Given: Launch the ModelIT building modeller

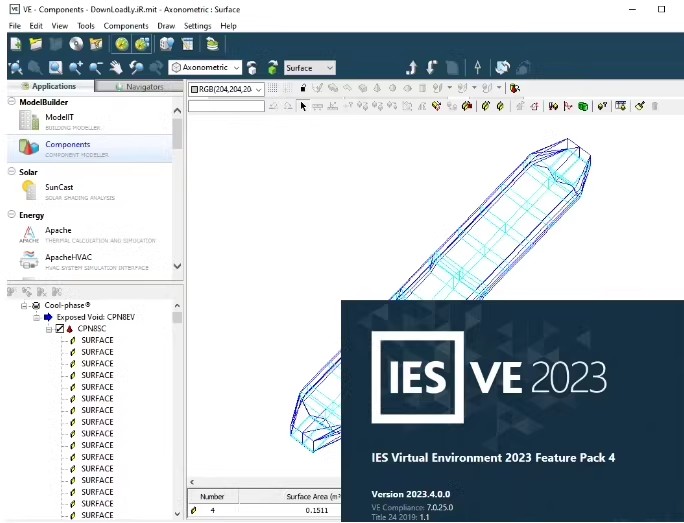Looking at the screenshot, I should coord(89,121).
